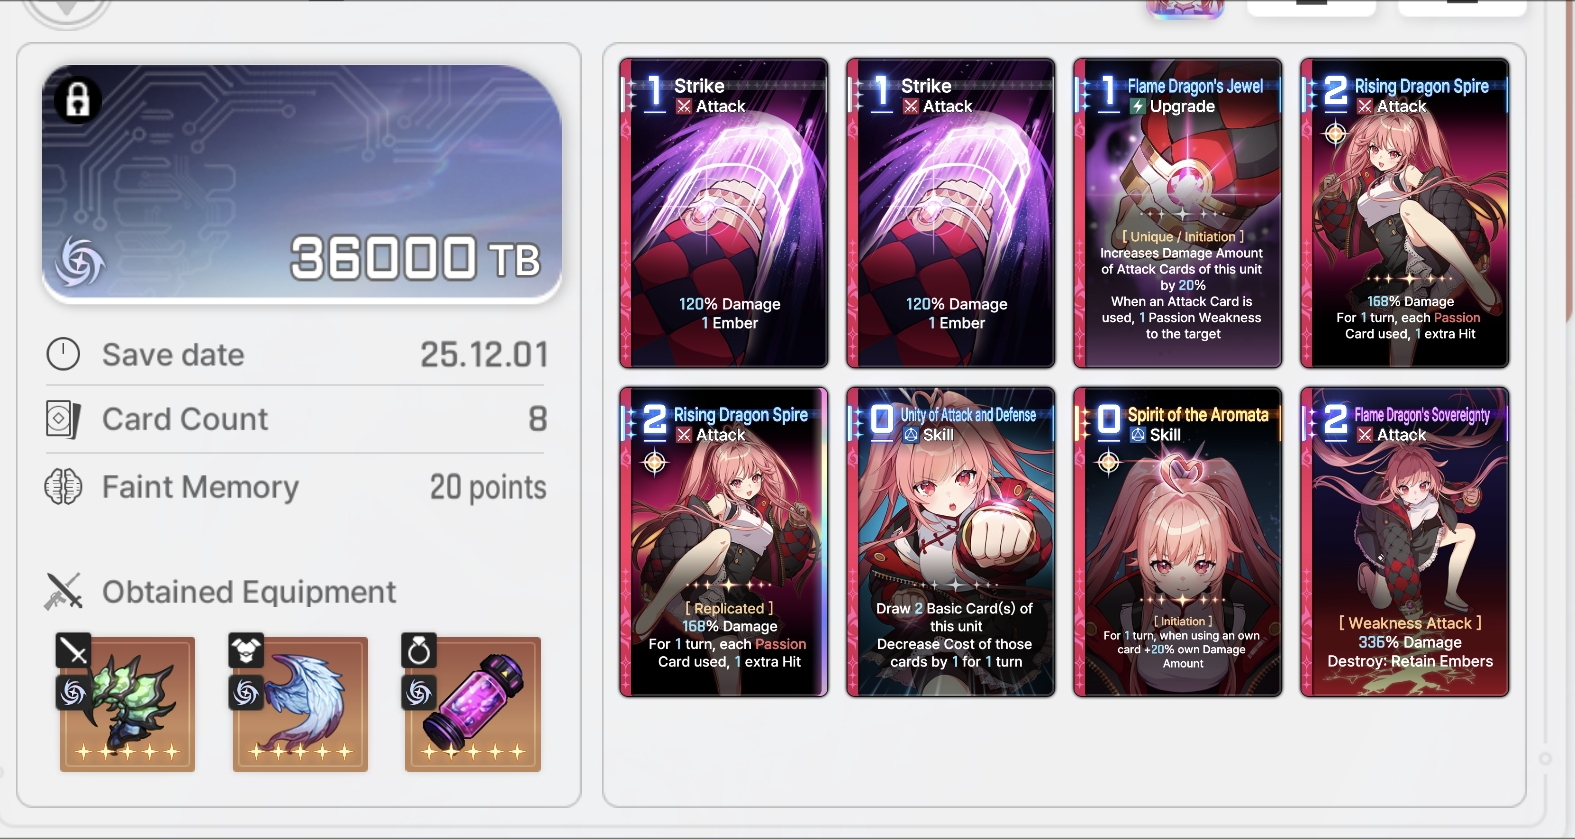Click the crossed swords Obtained Equipment icon

click(x=63, y=591)
